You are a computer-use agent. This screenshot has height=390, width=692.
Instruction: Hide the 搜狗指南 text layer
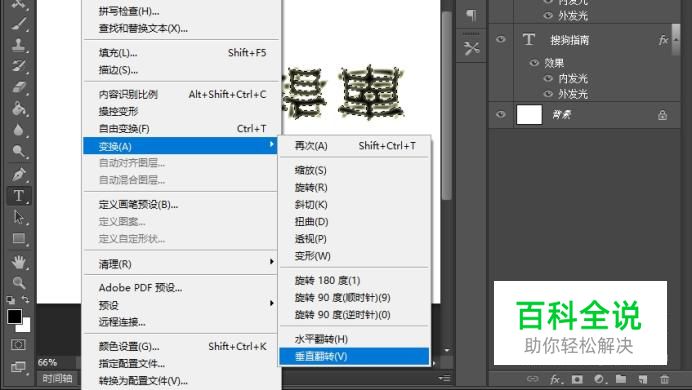click(500, 39)
